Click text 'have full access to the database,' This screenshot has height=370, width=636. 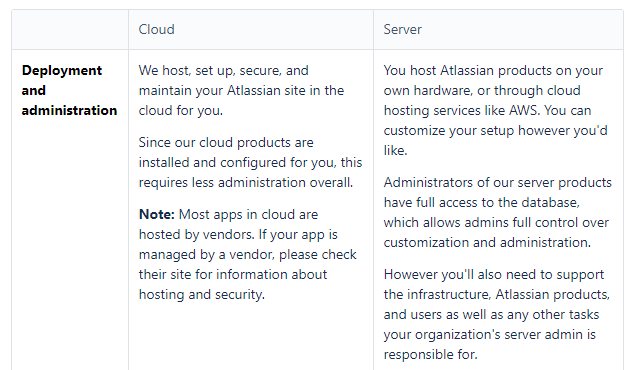(481, 202)
